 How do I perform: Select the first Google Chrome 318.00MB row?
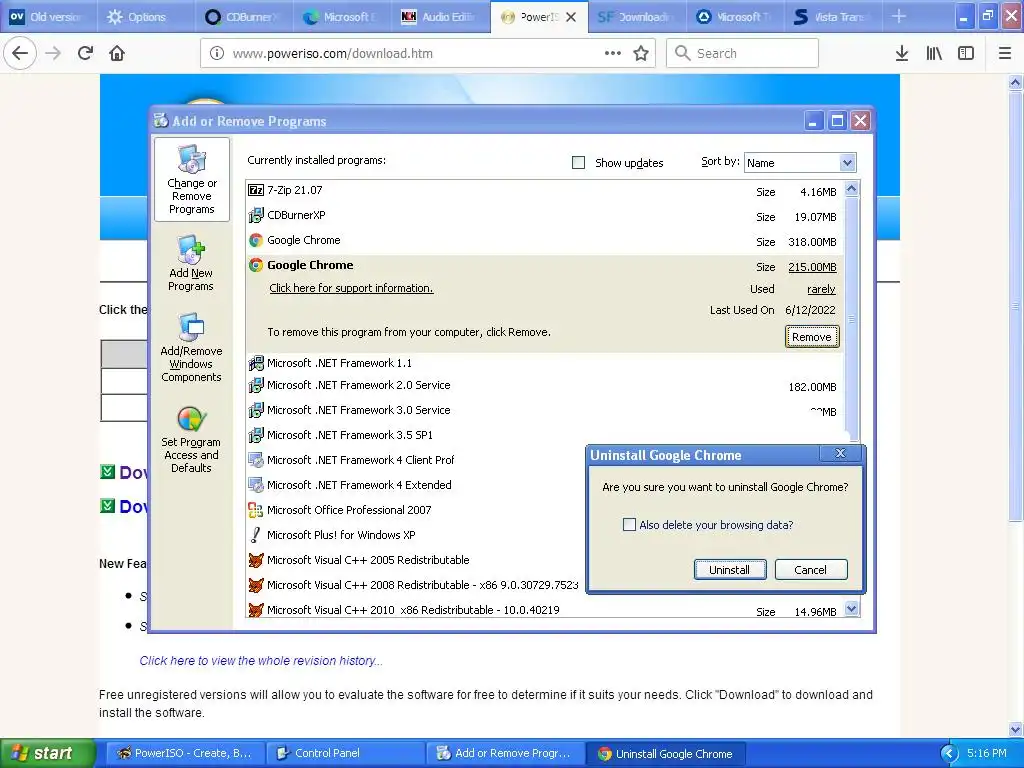(545, 241)
